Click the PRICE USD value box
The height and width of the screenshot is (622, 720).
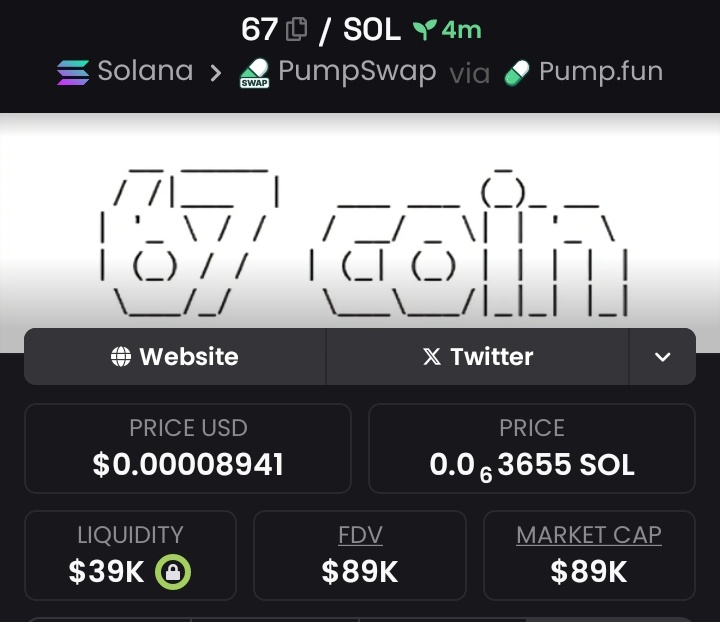point(188,448)
